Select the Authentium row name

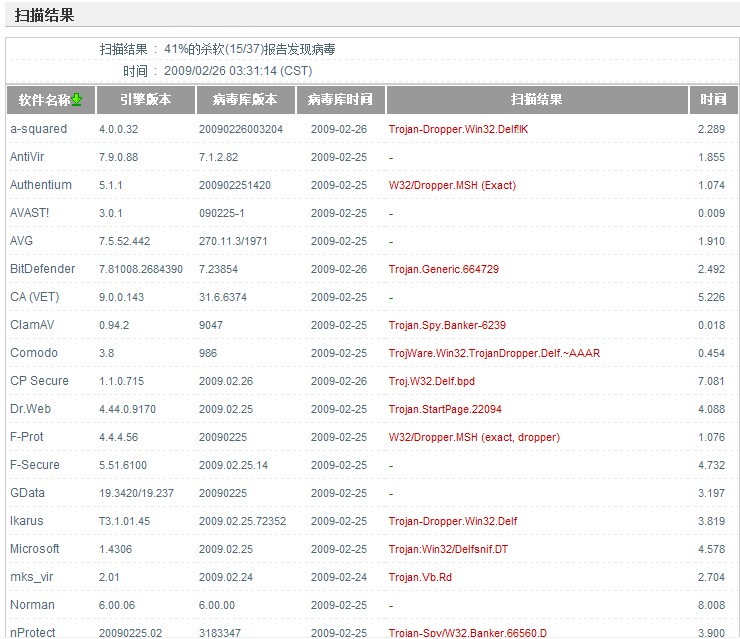pos(41,185)
